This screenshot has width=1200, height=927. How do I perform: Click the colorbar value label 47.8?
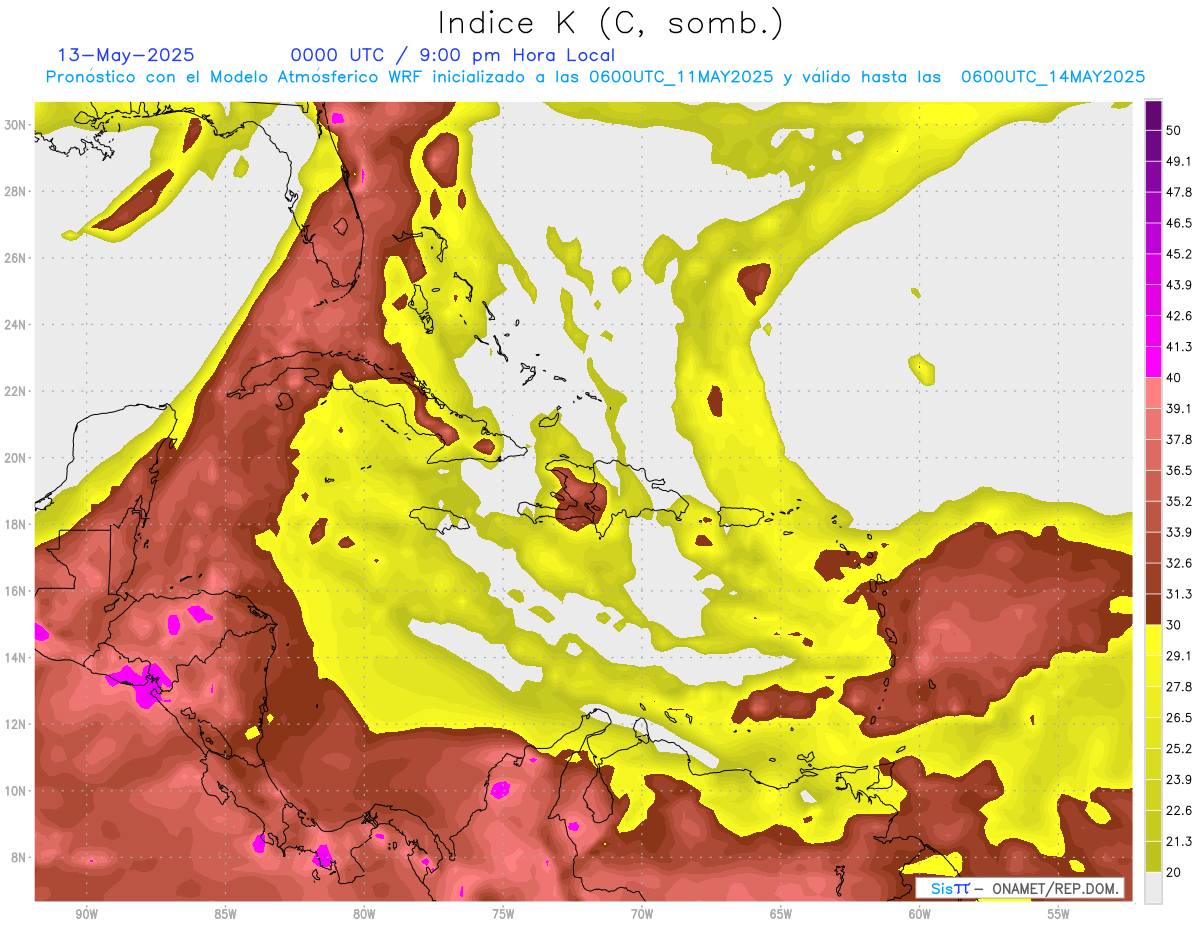pos(1179,192)
